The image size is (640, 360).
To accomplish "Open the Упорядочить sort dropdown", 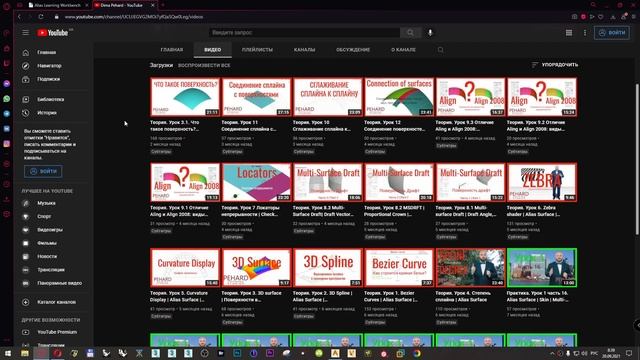I will pos(555,64).
